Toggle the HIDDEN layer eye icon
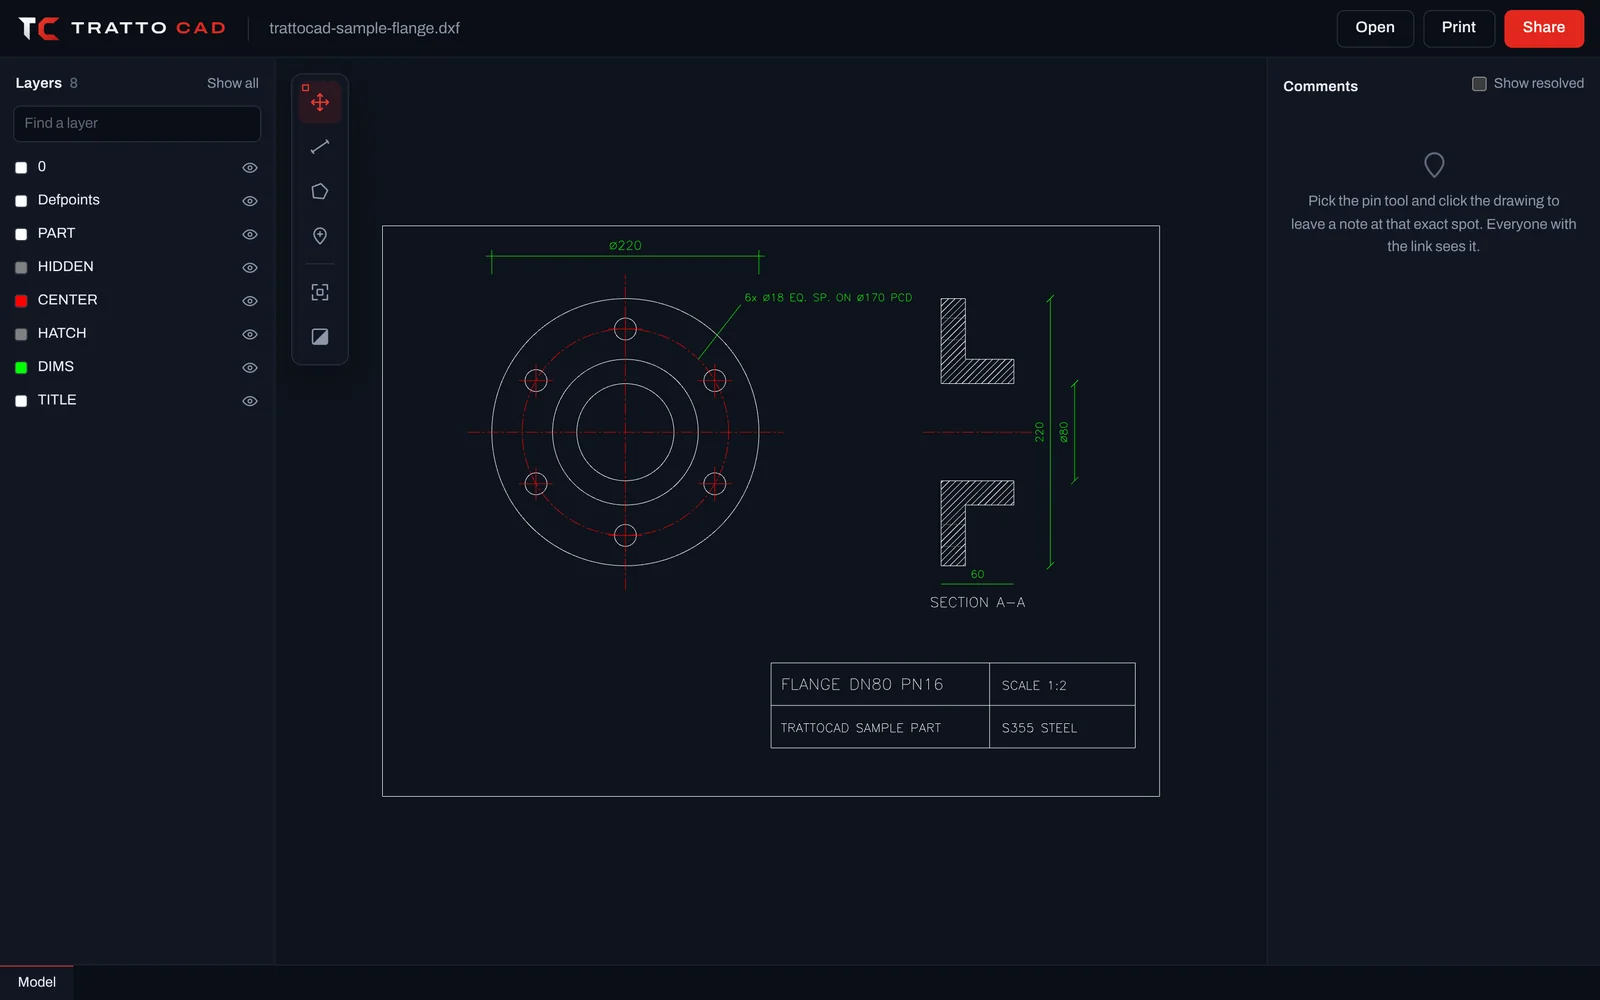The height and width of the screenshot is (1000, 1600). pyautogui.click(x=250, y=268)
